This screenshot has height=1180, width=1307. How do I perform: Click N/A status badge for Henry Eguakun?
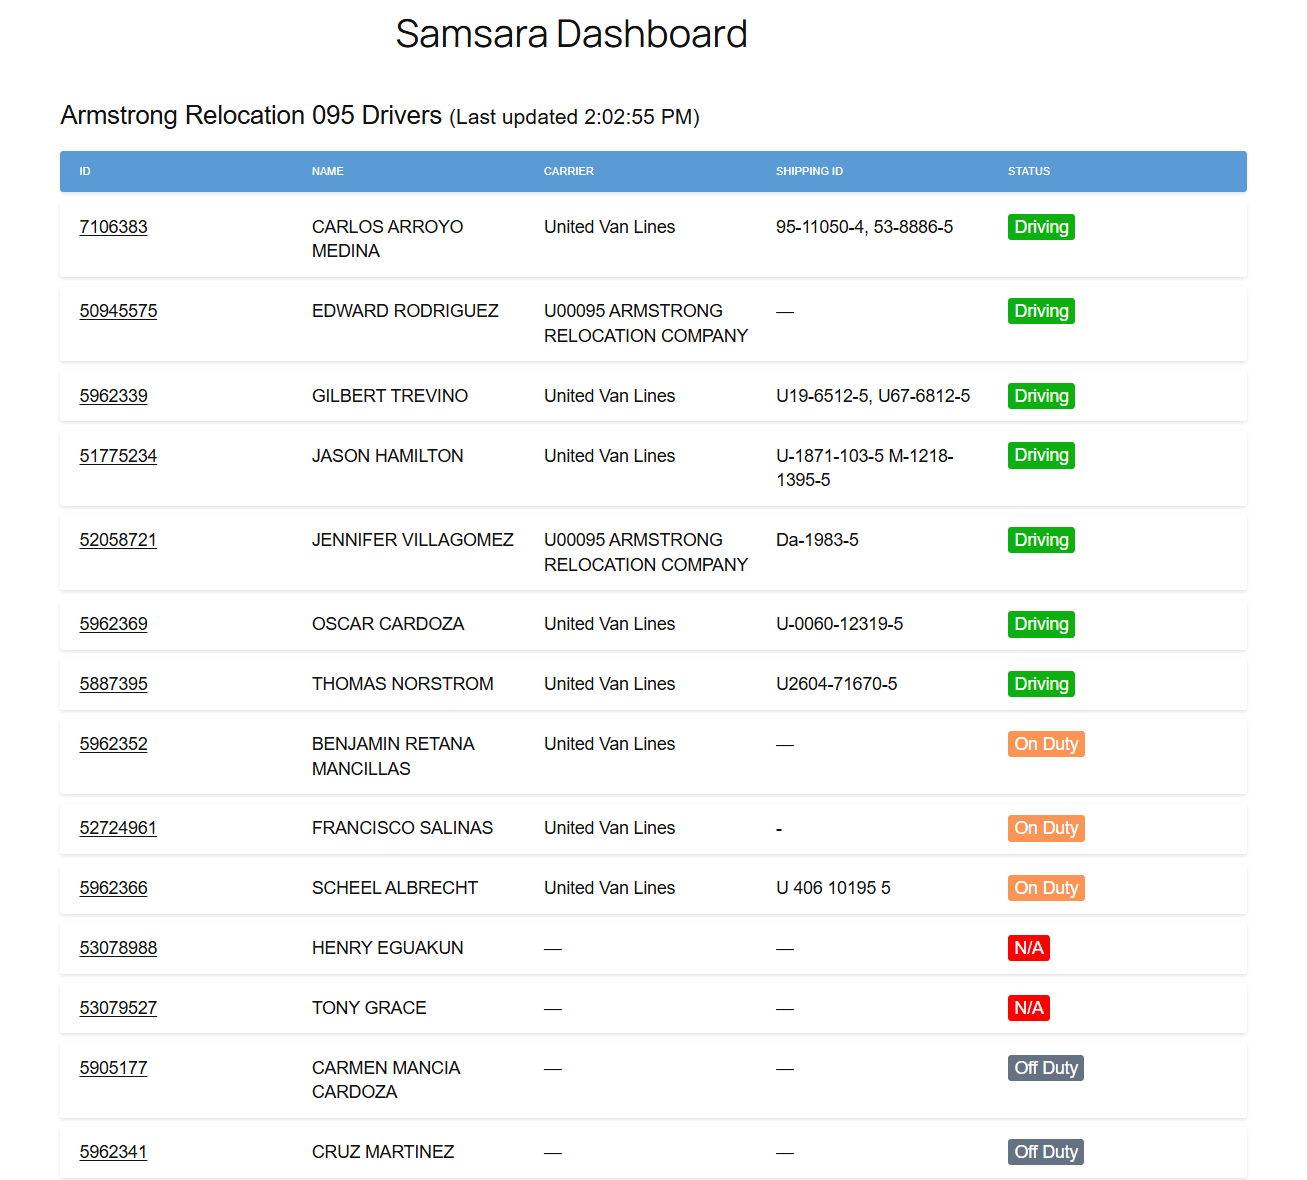pos(1029,948)
